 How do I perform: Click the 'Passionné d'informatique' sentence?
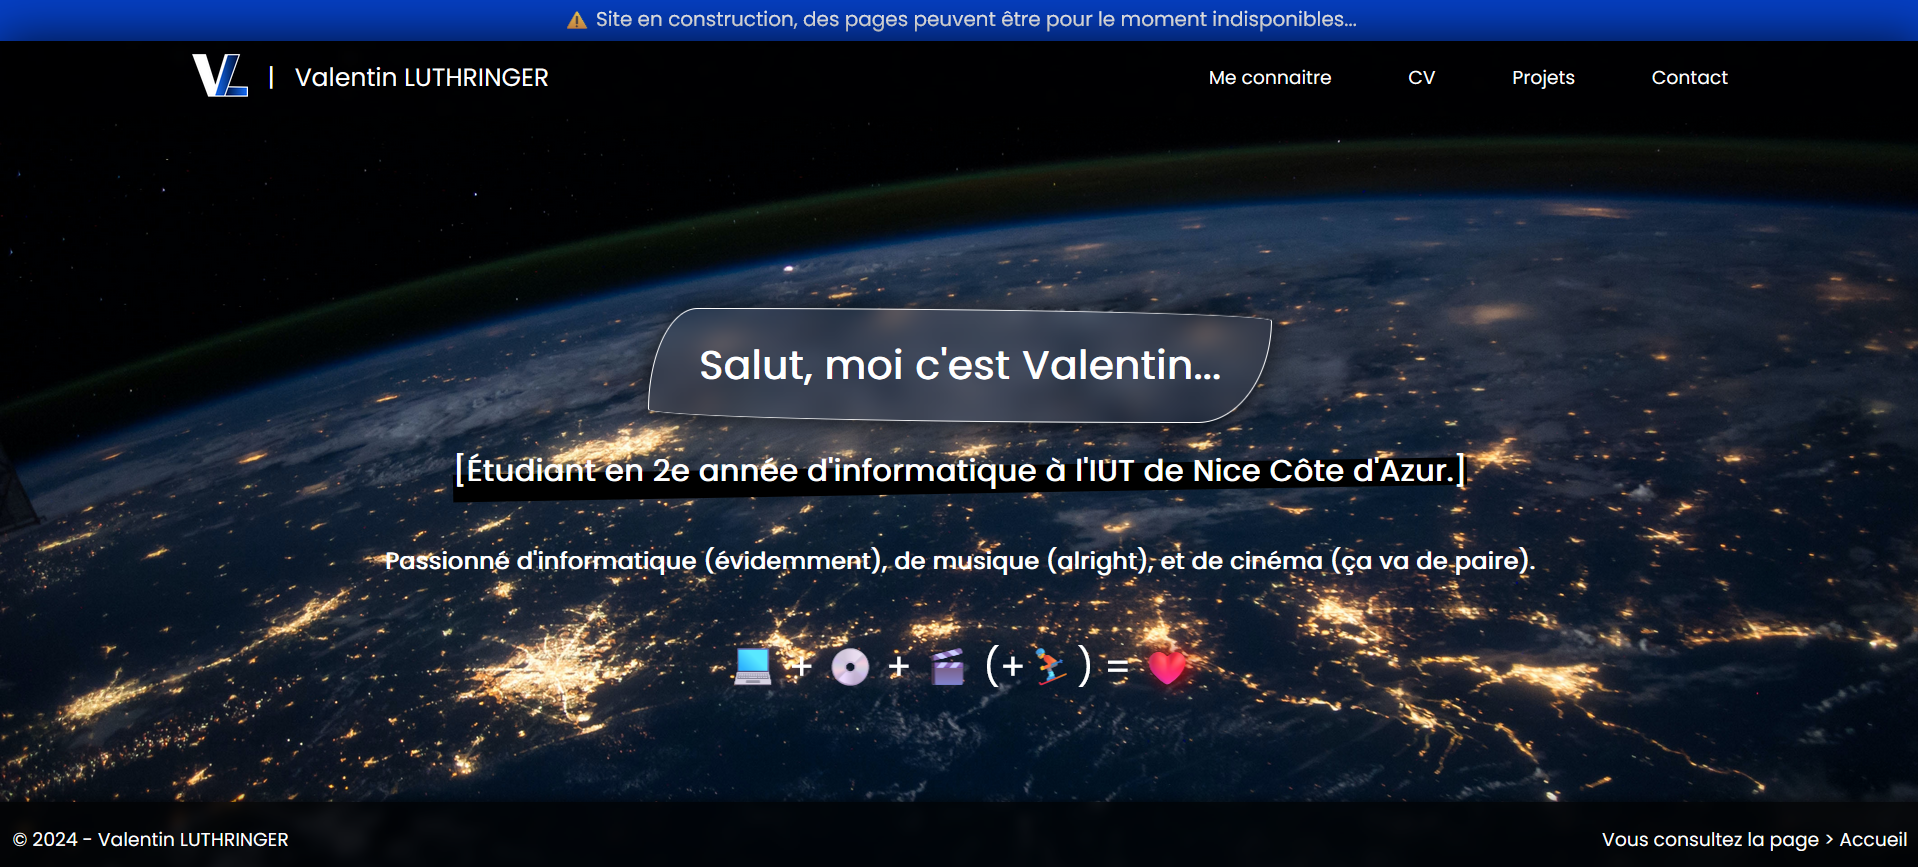[x=960, y=561]
